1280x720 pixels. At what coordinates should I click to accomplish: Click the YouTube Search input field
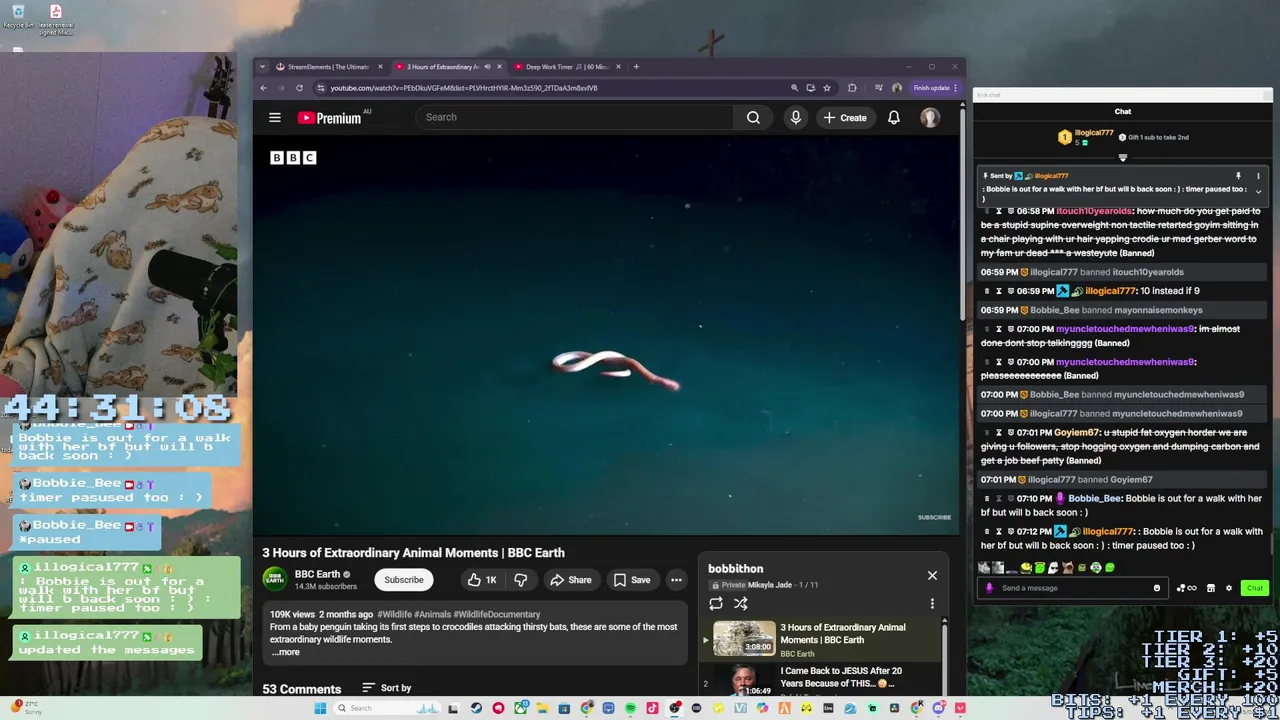pos(575,118)
